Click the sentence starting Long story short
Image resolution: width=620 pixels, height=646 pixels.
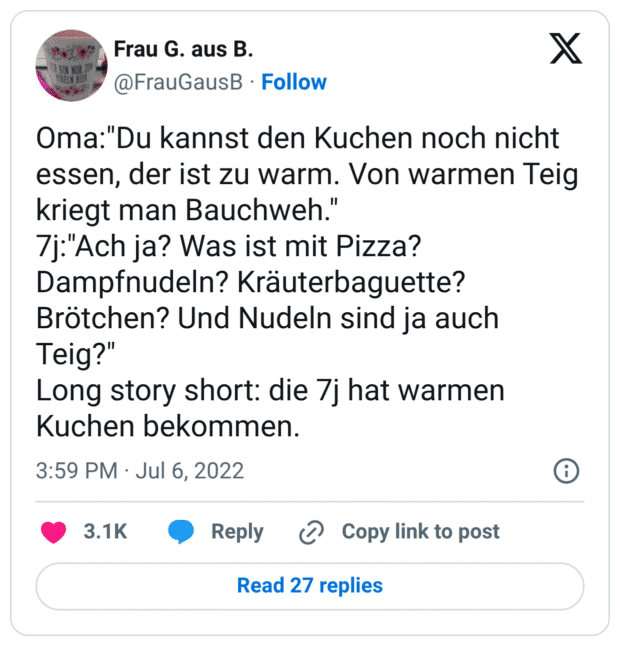270,391
